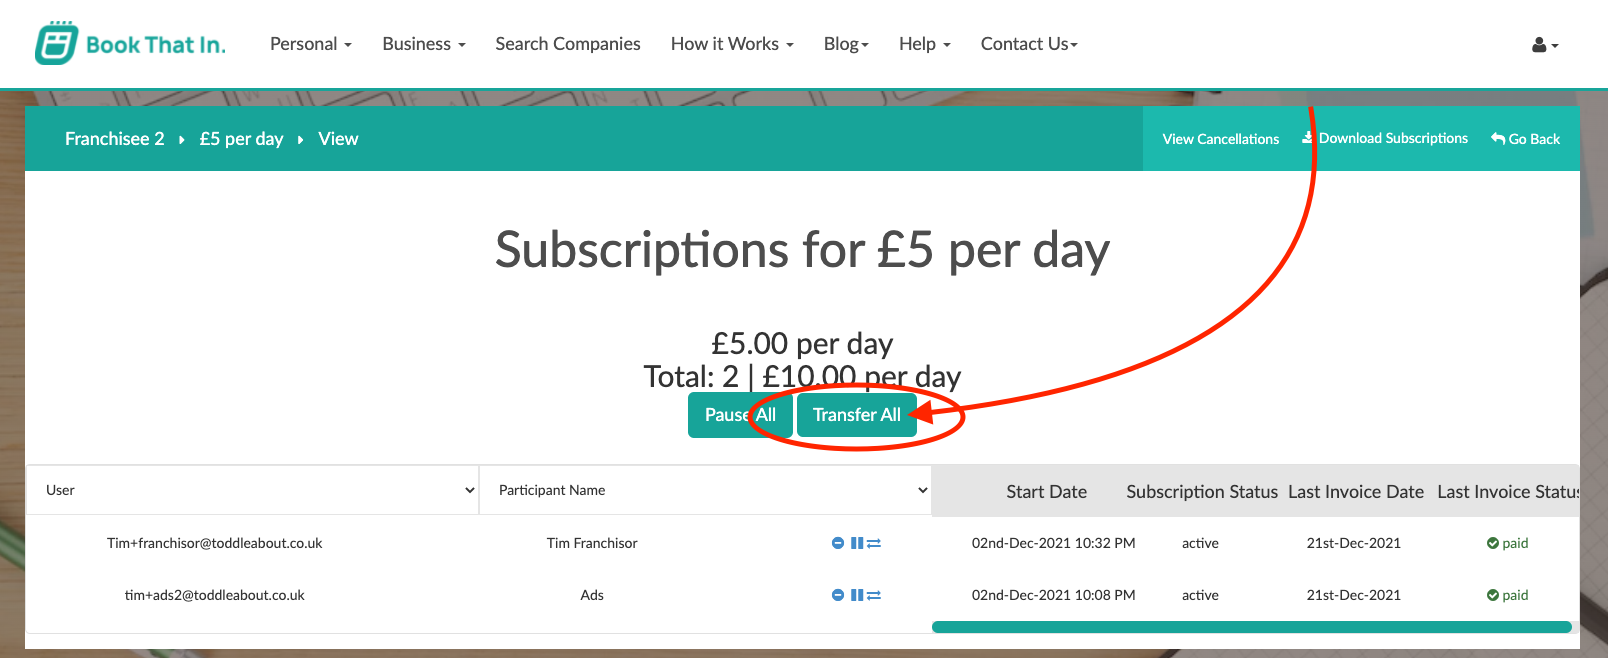This screenshot has width=1608, height=658.
Task: Click the Book That In logo
Action: pos(130,44)
